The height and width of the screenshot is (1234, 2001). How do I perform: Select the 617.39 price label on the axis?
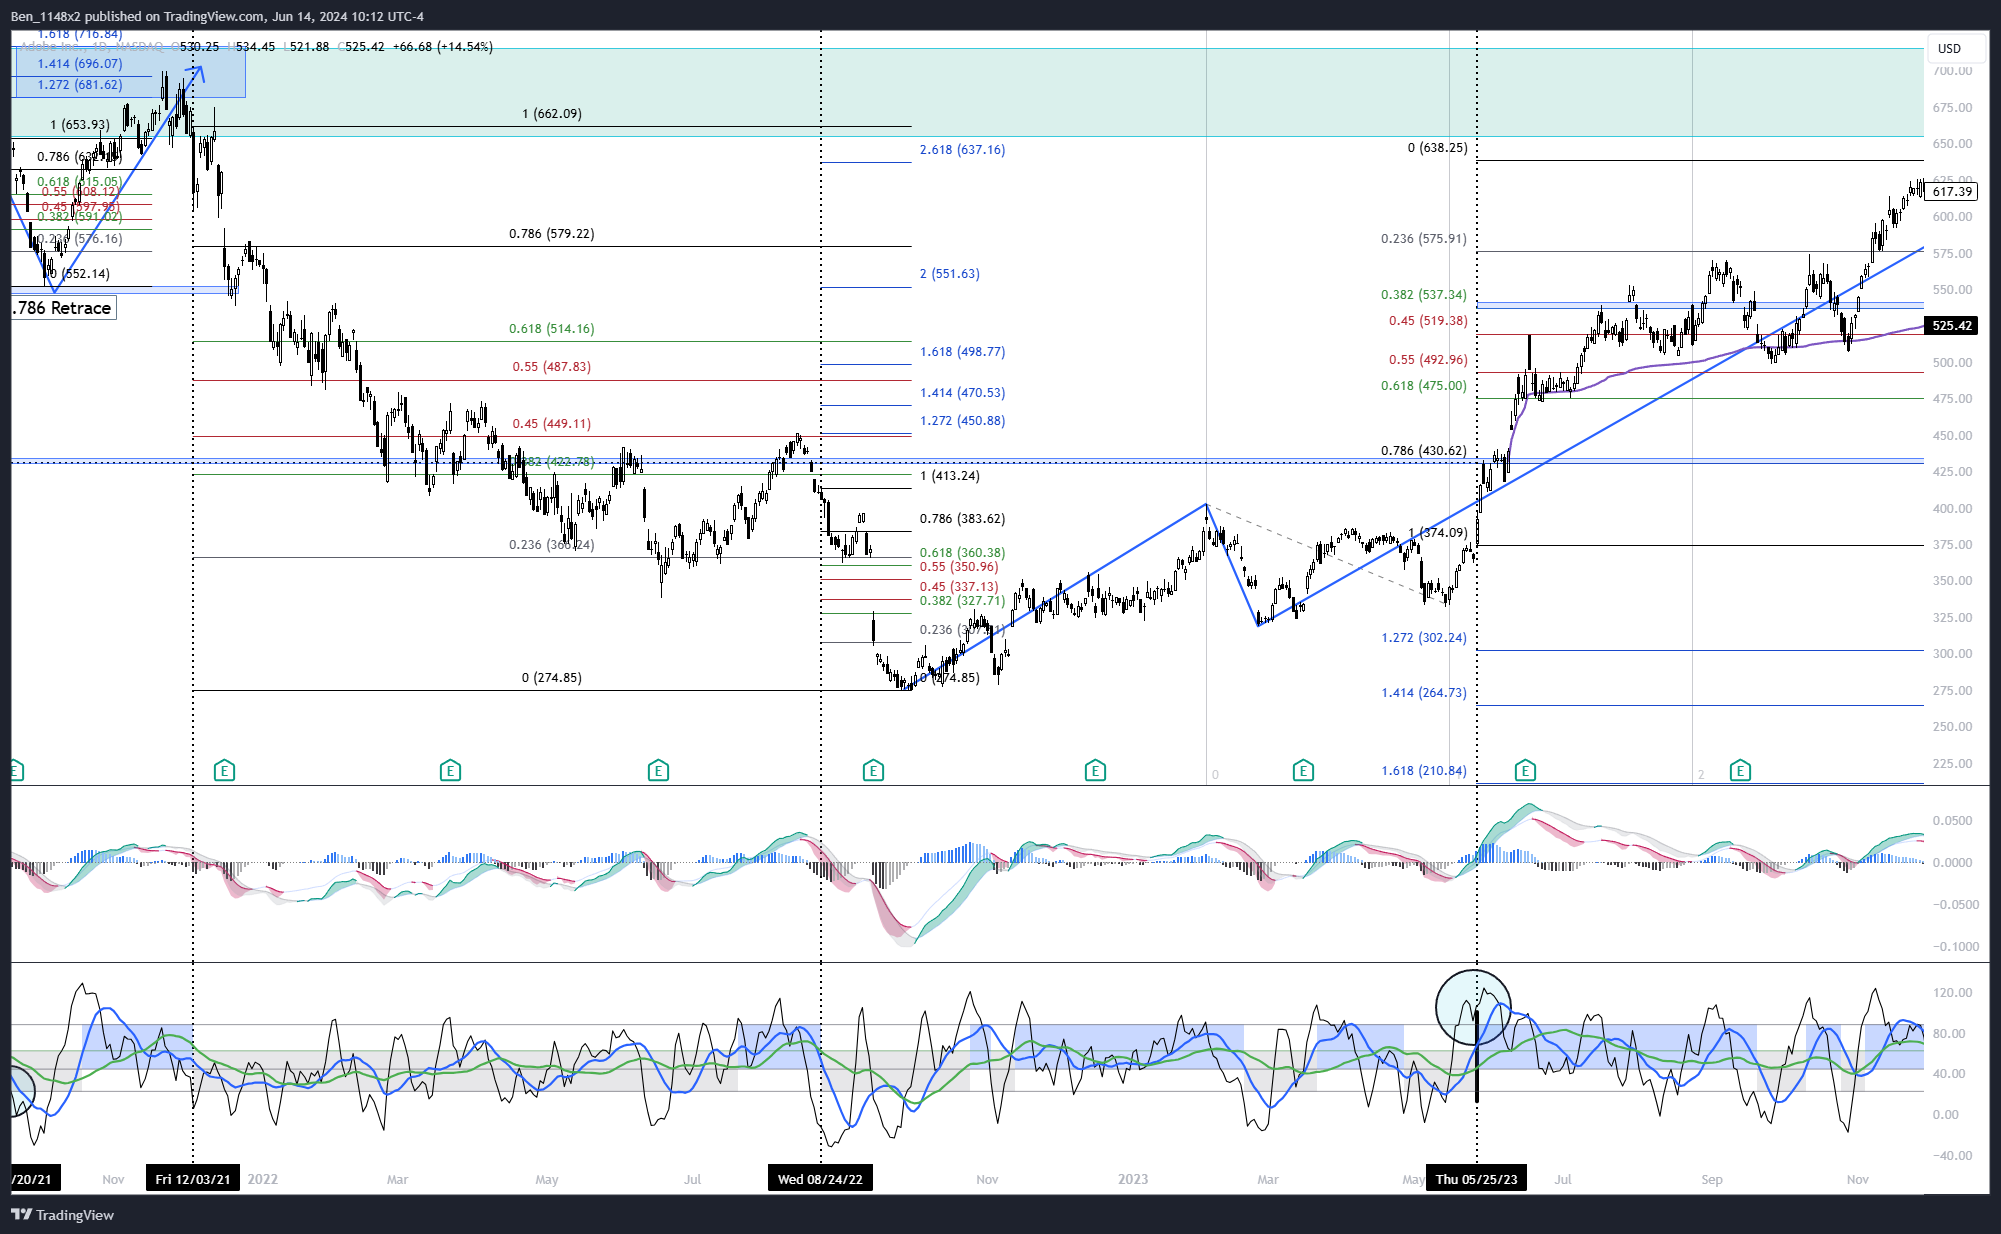tap(1952, 191)
